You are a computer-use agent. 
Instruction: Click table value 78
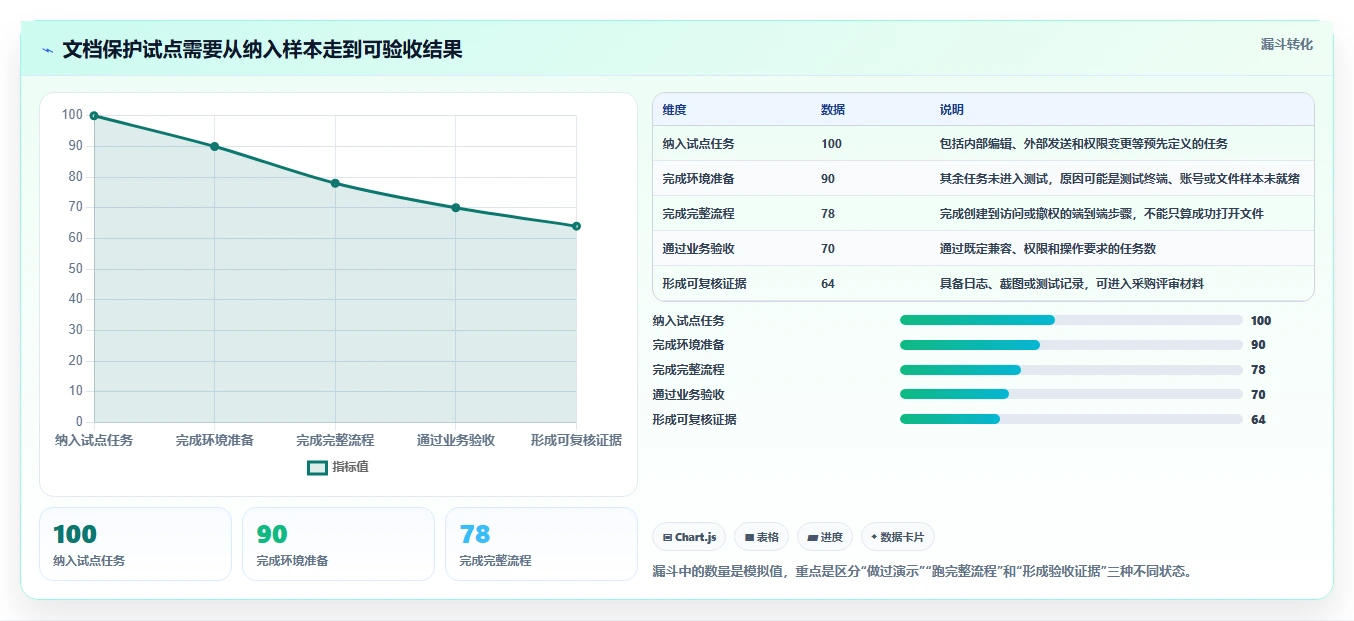(828, 214)
